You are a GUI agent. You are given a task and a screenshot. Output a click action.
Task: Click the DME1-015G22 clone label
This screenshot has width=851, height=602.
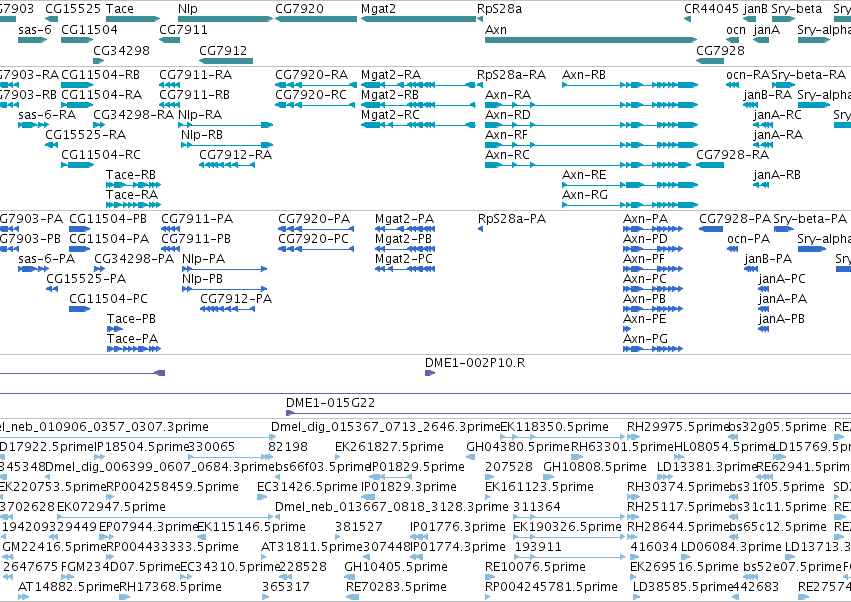[331, 403]
